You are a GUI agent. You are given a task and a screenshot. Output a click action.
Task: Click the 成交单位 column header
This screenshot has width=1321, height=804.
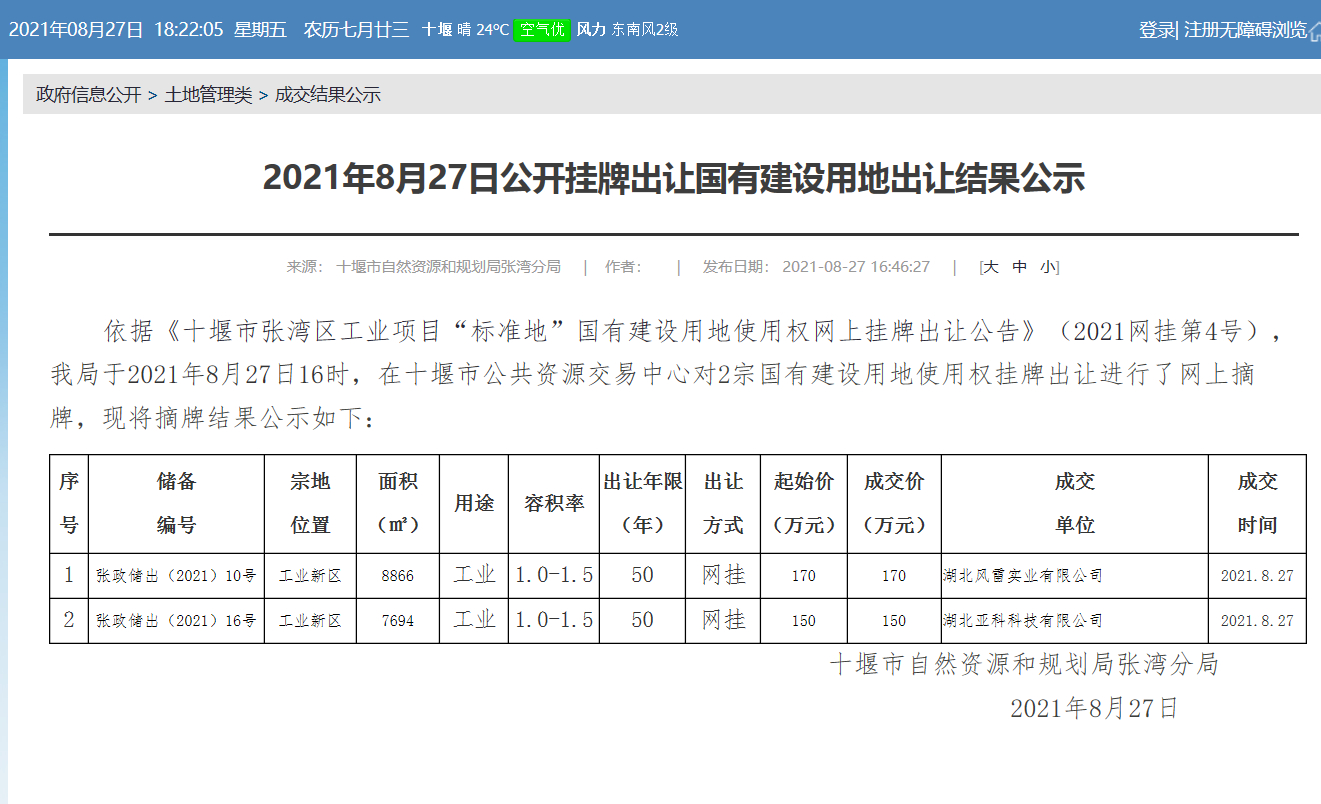pyautogui.click(x=1074, y=503)
